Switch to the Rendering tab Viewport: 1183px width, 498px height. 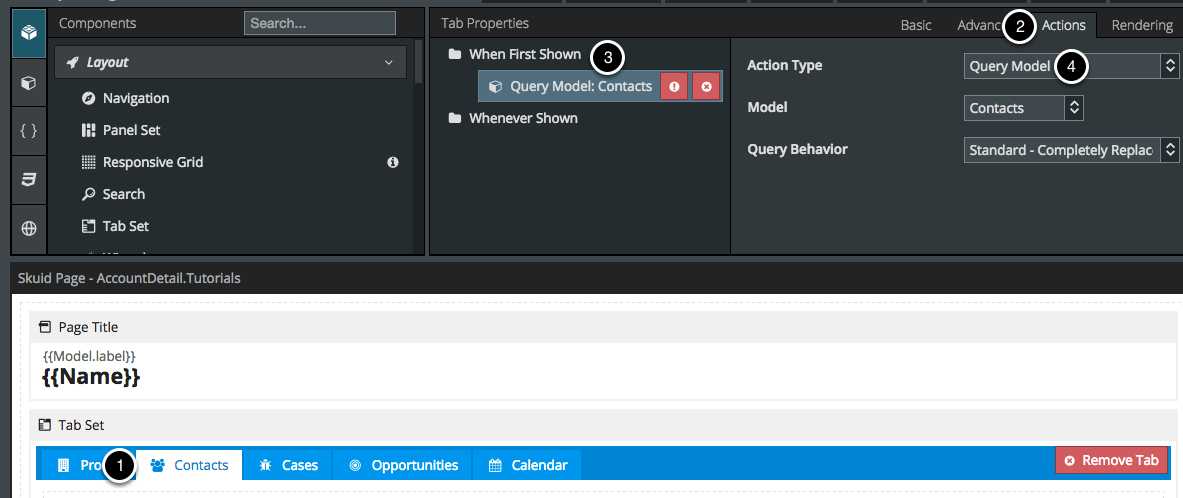click(1141, 25)
